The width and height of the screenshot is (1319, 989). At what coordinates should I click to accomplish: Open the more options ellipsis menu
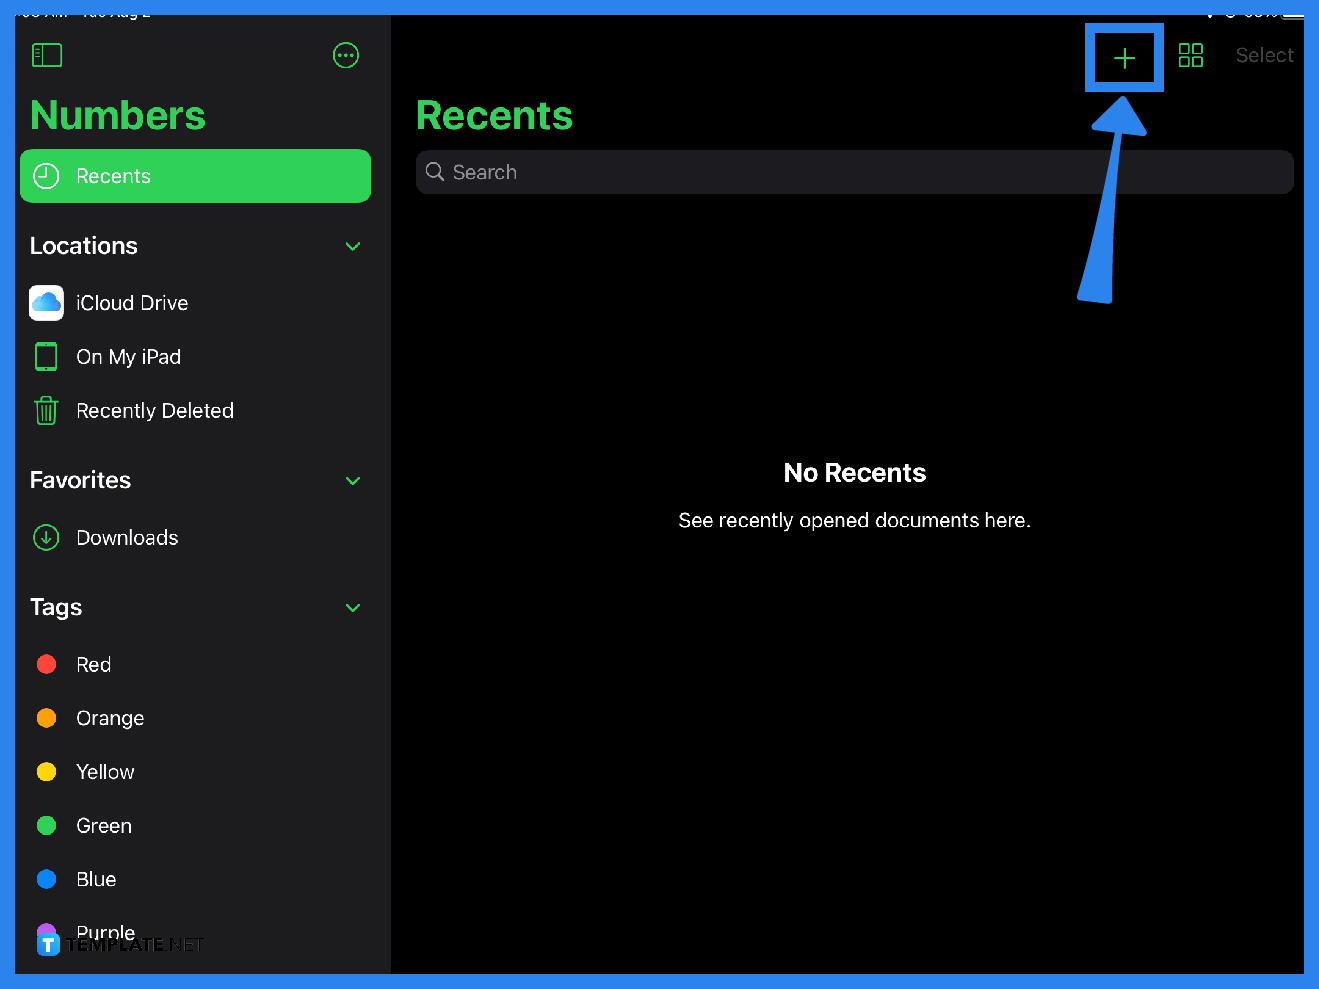[x=346, y=55]
